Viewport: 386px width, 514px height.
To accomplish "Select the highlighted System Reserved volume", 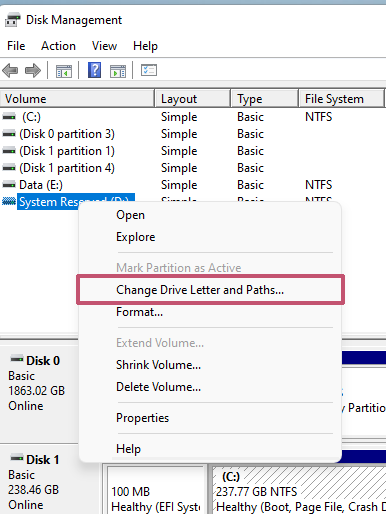I will [76, 201].
